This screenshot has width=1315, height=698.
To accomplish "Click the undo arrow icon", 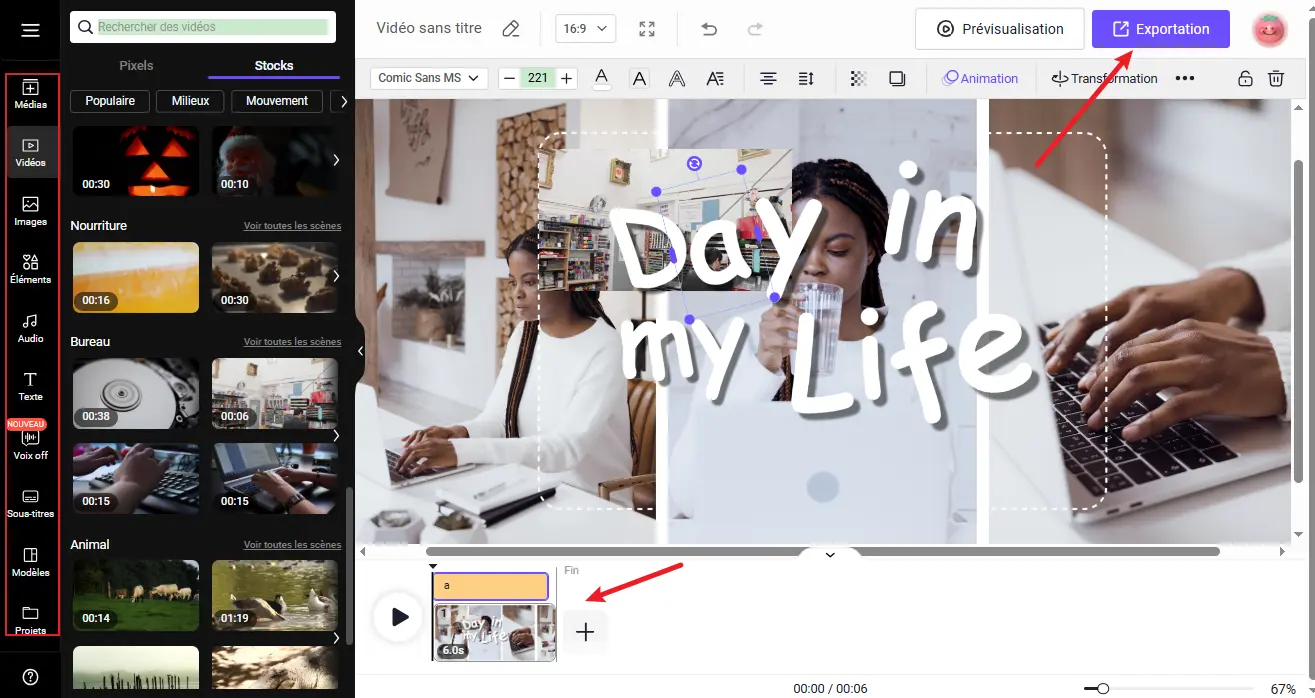I will tap(709, 29).
